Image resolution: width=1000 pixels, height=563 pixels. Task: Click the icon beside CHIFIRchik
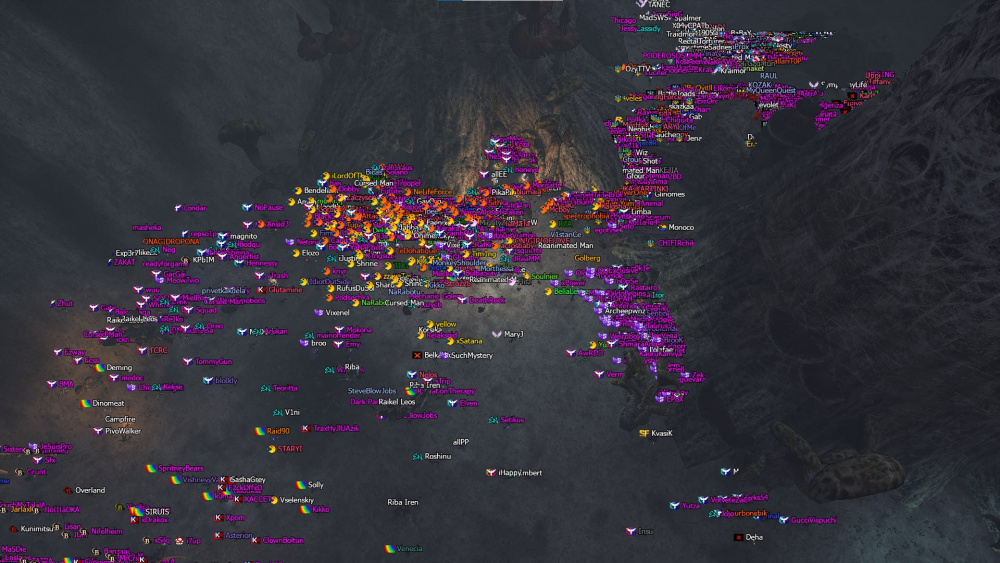[651, 243]
